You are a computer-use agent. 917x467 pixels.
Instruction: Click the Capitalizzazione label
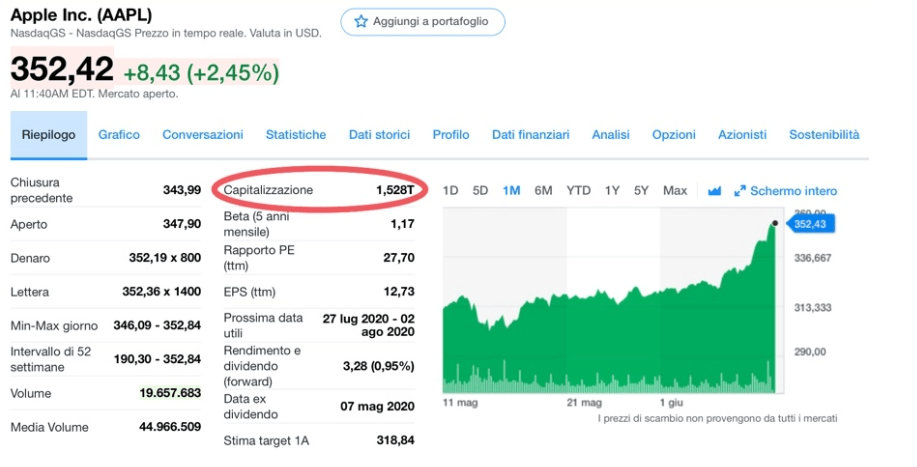(x=268, y=190)
